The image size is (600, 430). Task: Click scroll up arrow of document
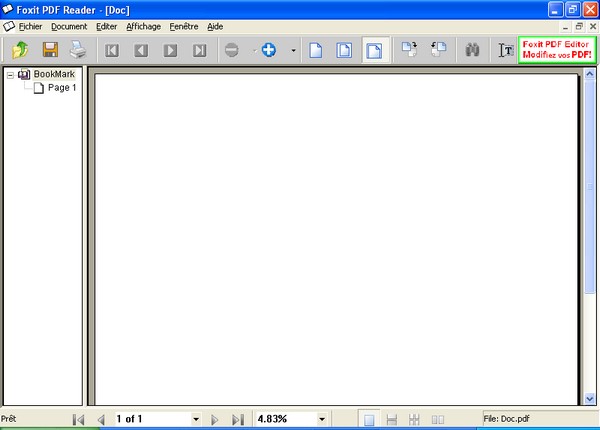590,74
